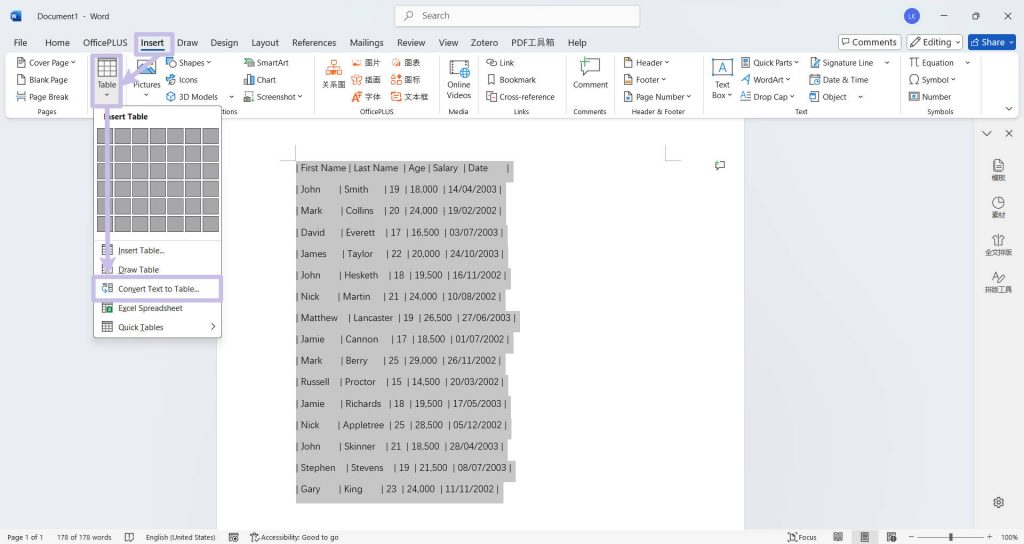
Task: Insert a Page Break
Action: click(42, 97)
